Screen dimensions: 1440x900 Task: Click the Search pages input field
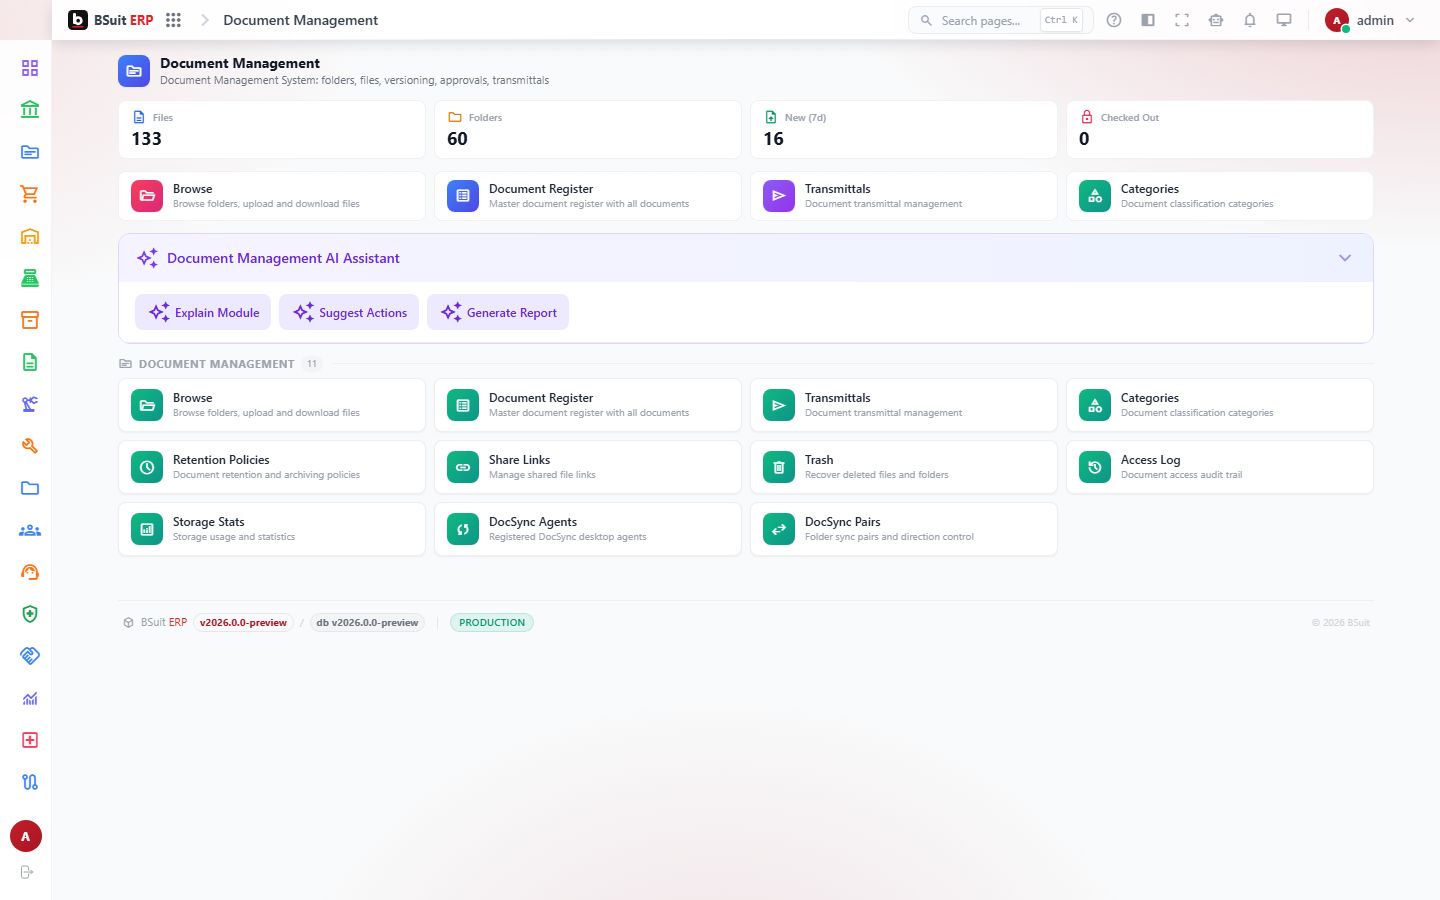point(1001,20)
